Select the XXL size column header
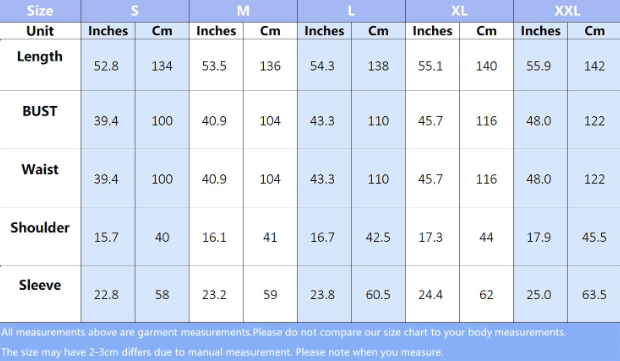 [x=567, y=11]
